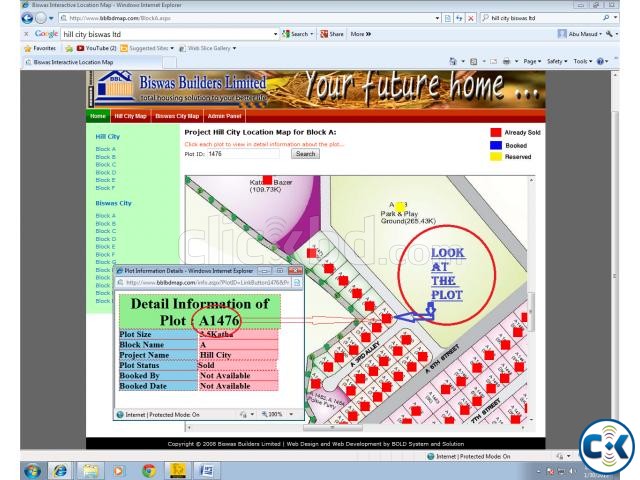Click the browser Forward arrow button
640x480 pixels.
tap(41, 18)
